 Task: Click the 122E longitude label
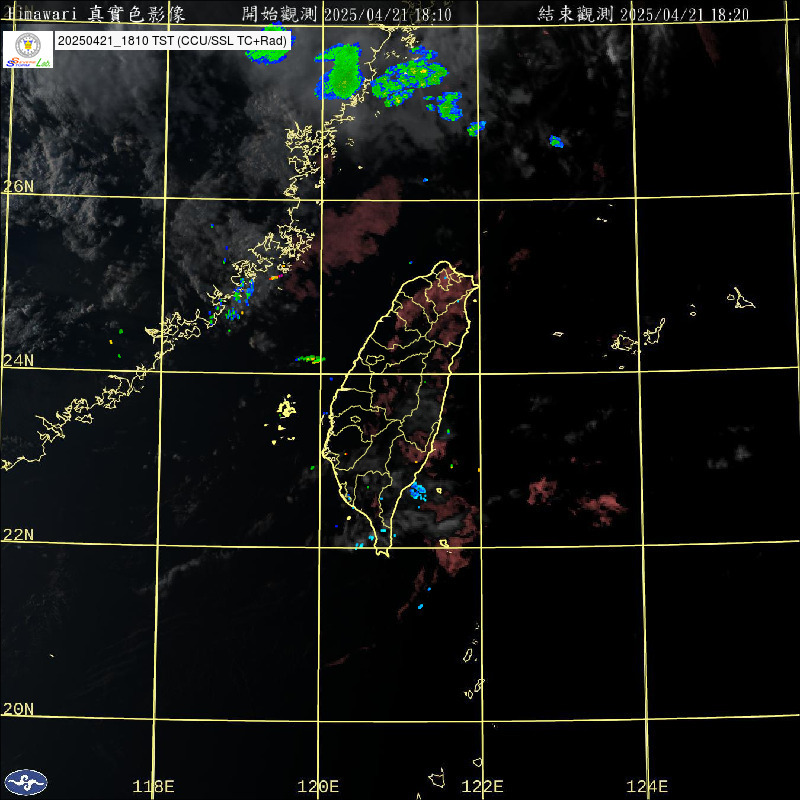(483, 786)
